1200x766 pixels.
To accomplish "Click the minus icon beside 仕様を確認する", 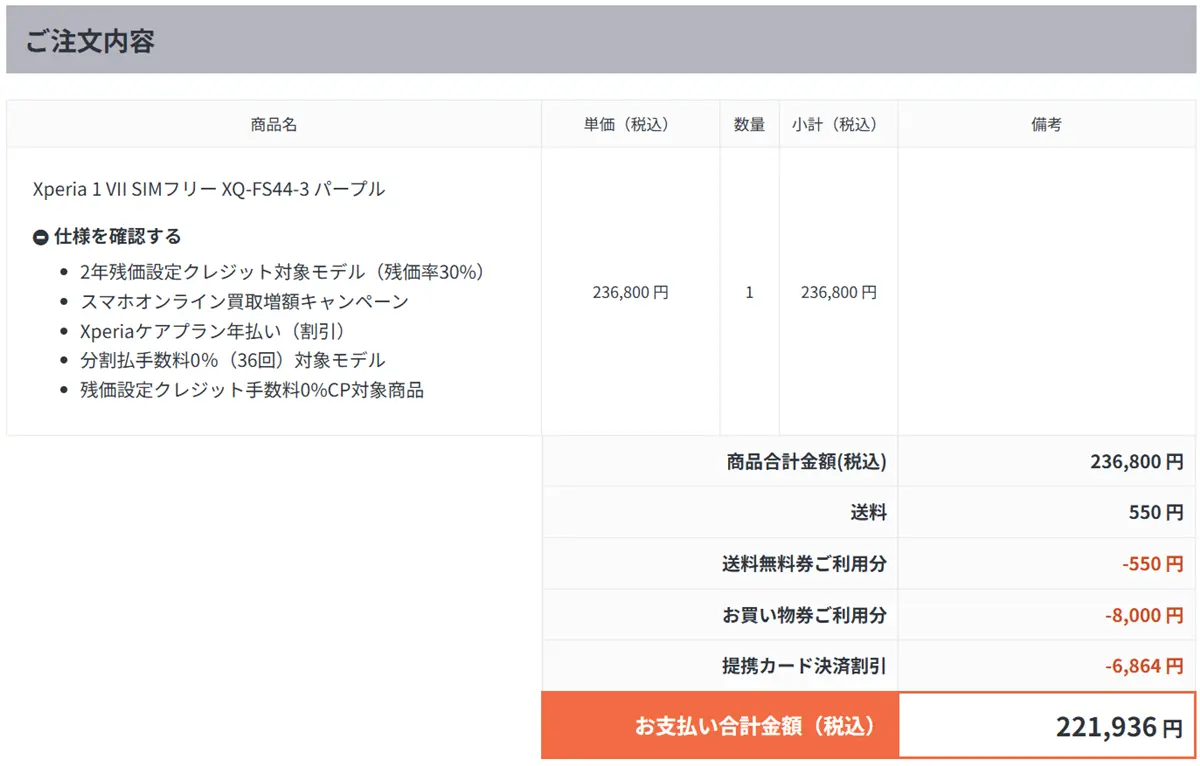I will point(41,238).
